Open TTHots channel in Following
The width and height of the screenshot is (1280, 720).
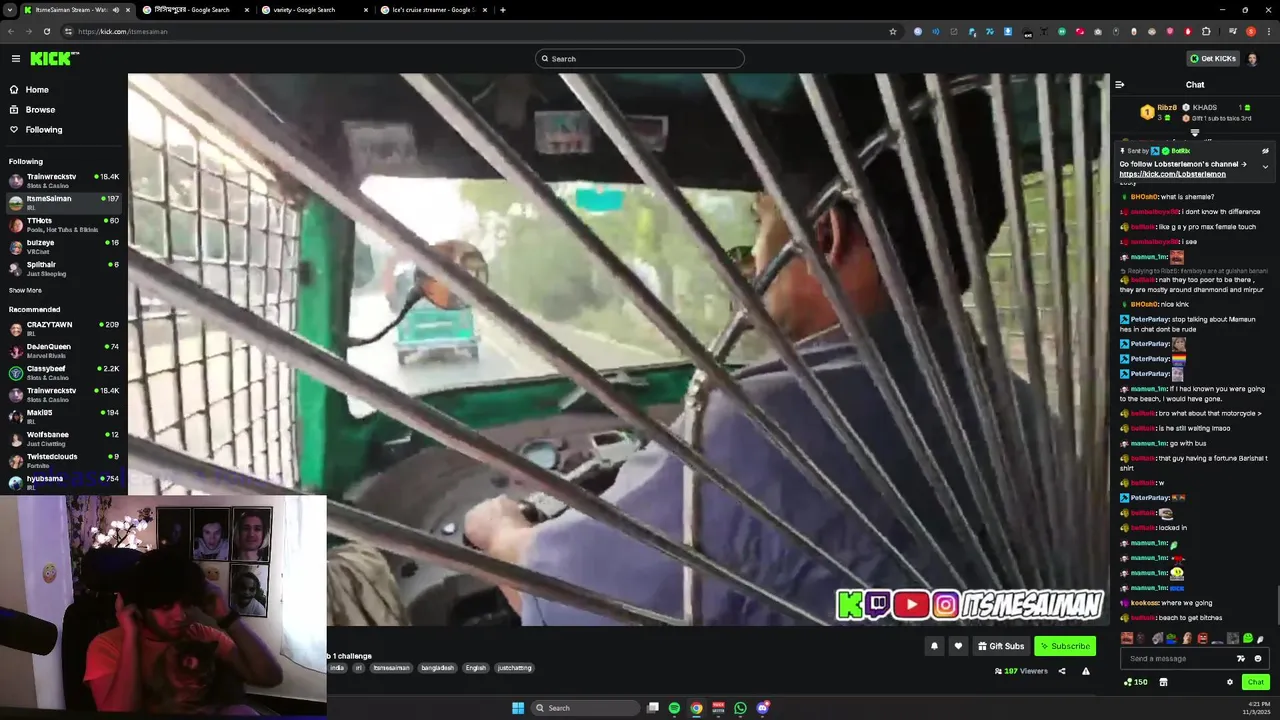click(64, 225)
